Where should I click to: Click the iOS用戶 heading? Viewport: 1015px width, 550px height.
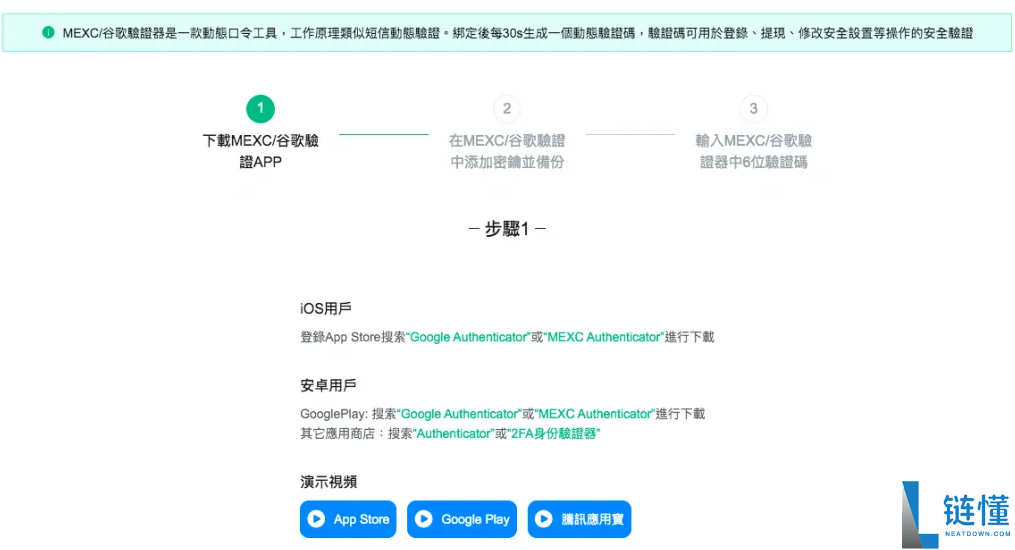[x=326, y=309]
